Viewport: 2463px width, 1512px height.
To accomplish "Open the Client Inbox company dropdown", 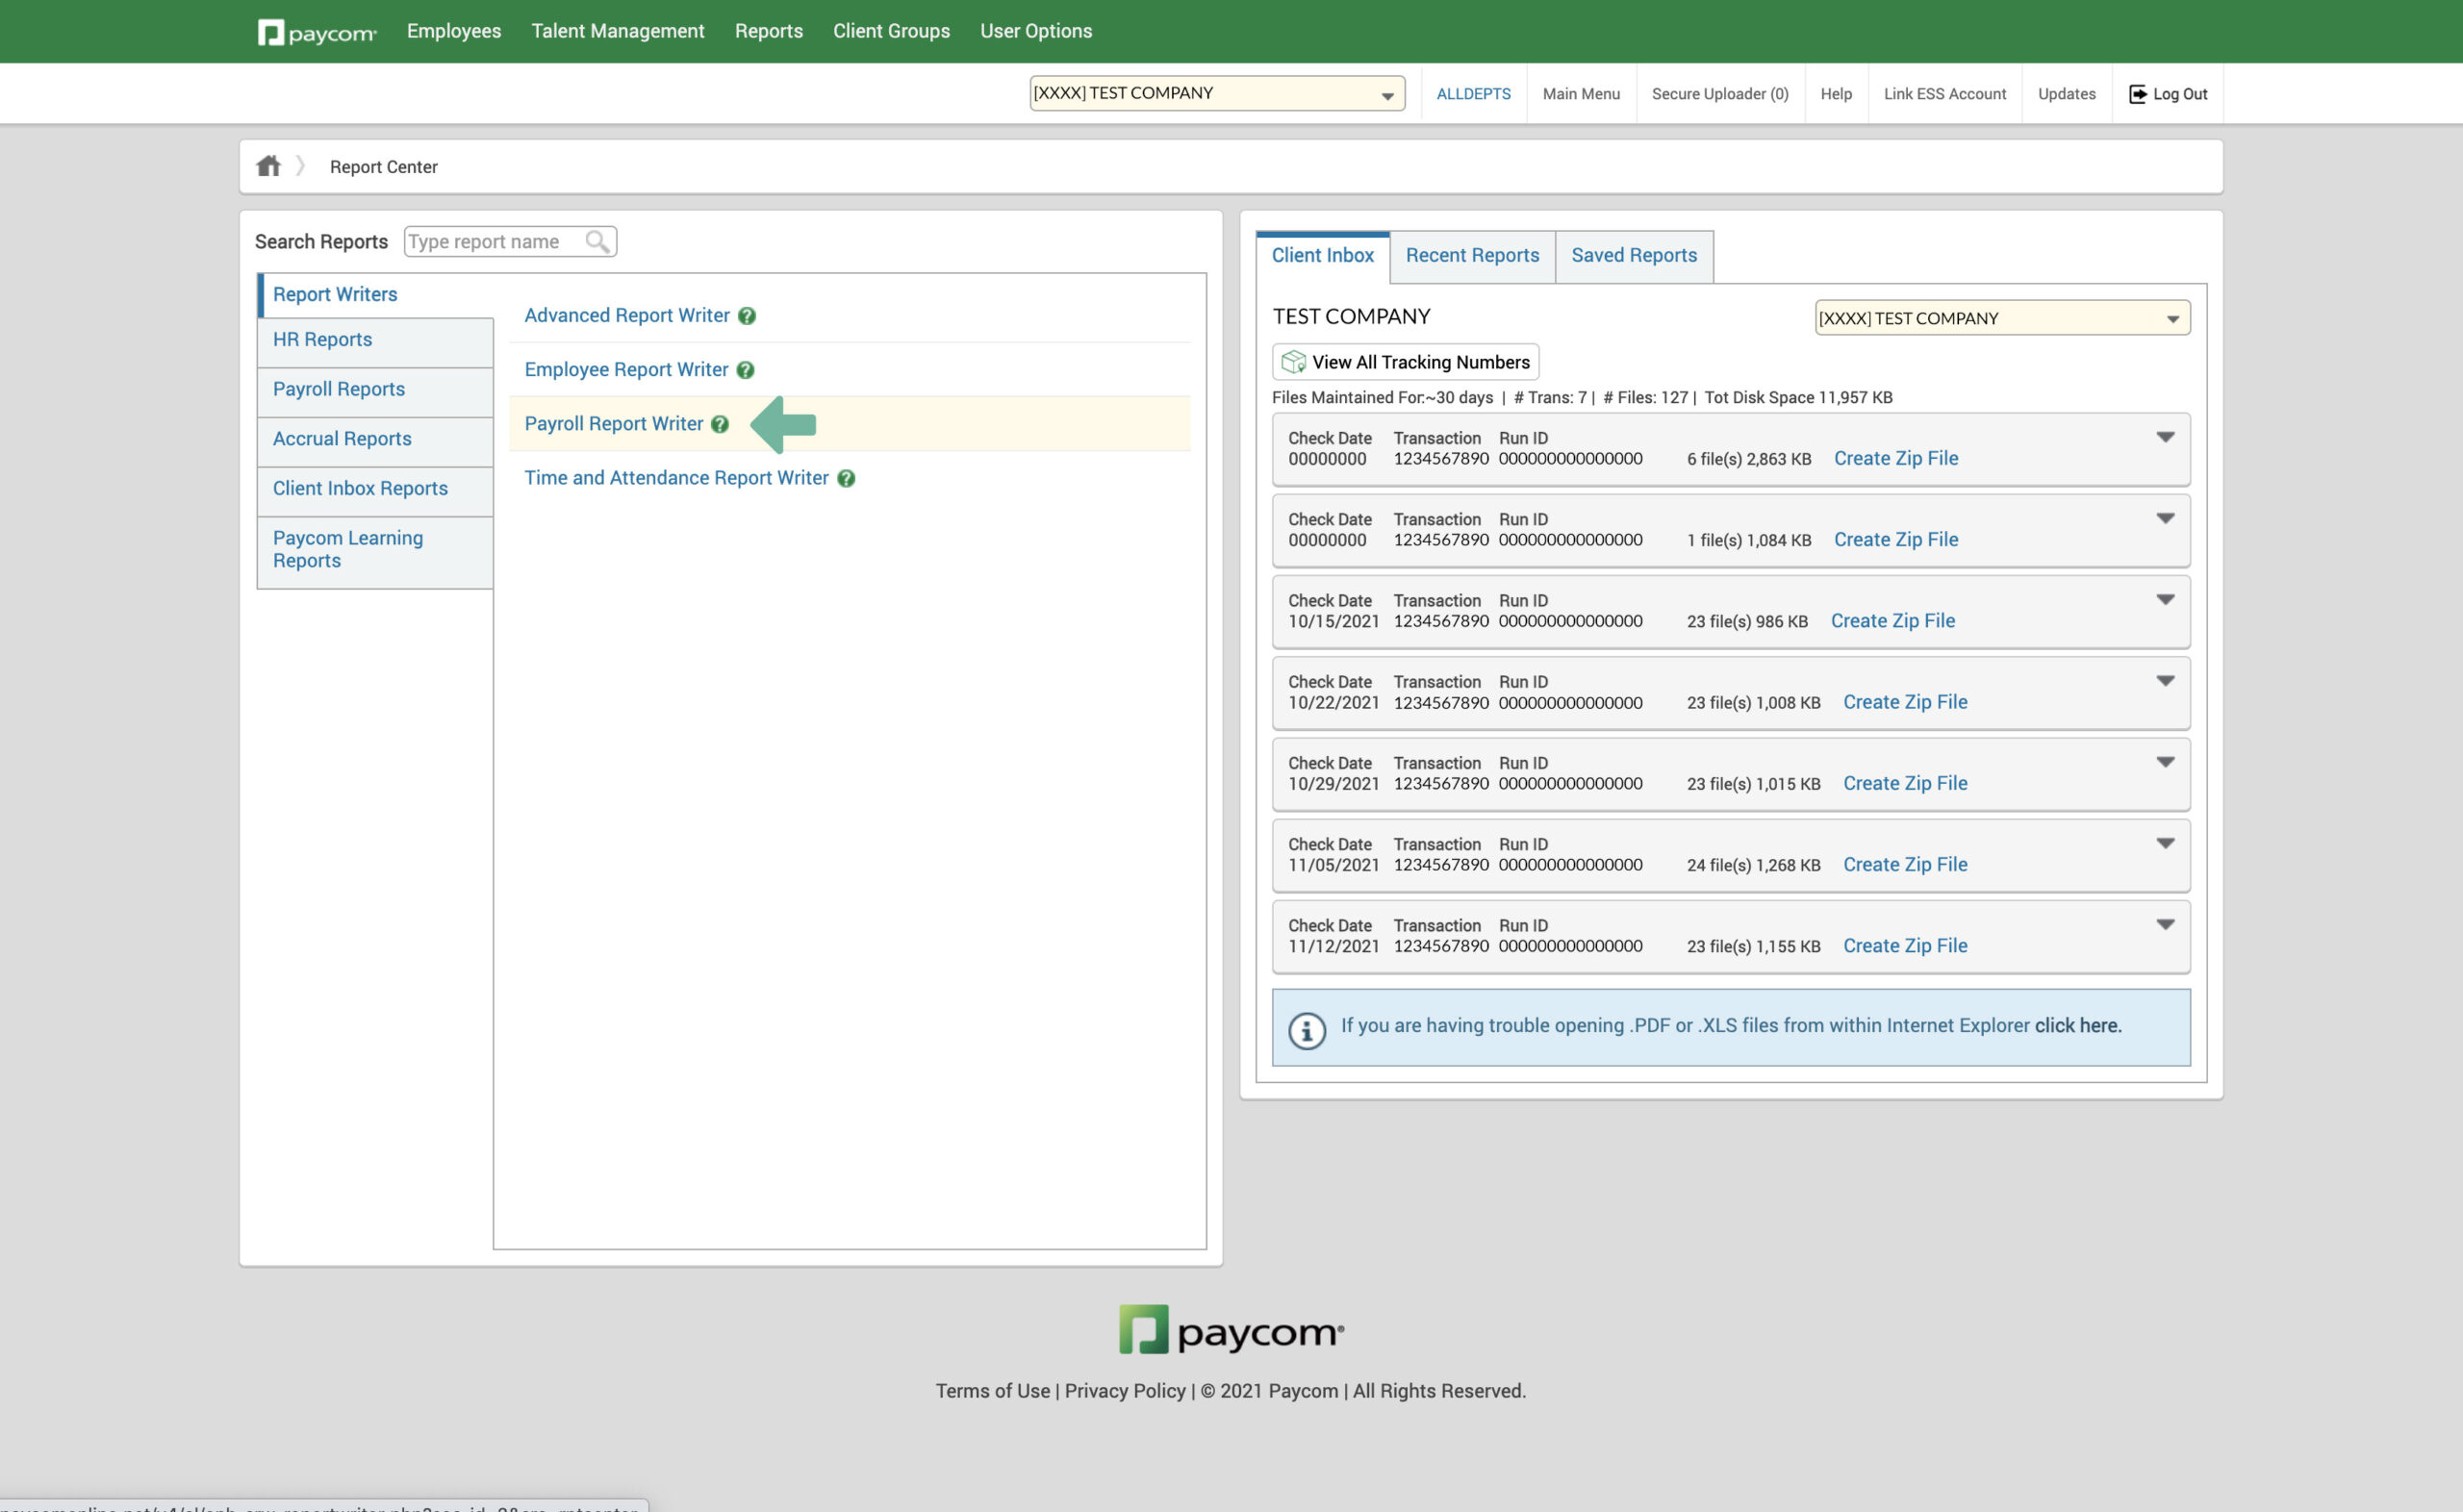I will [2002, 318].
